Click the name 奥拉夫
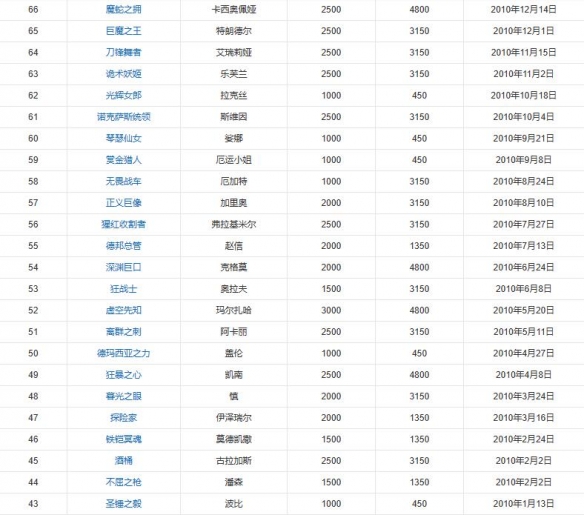 [234, 289]
